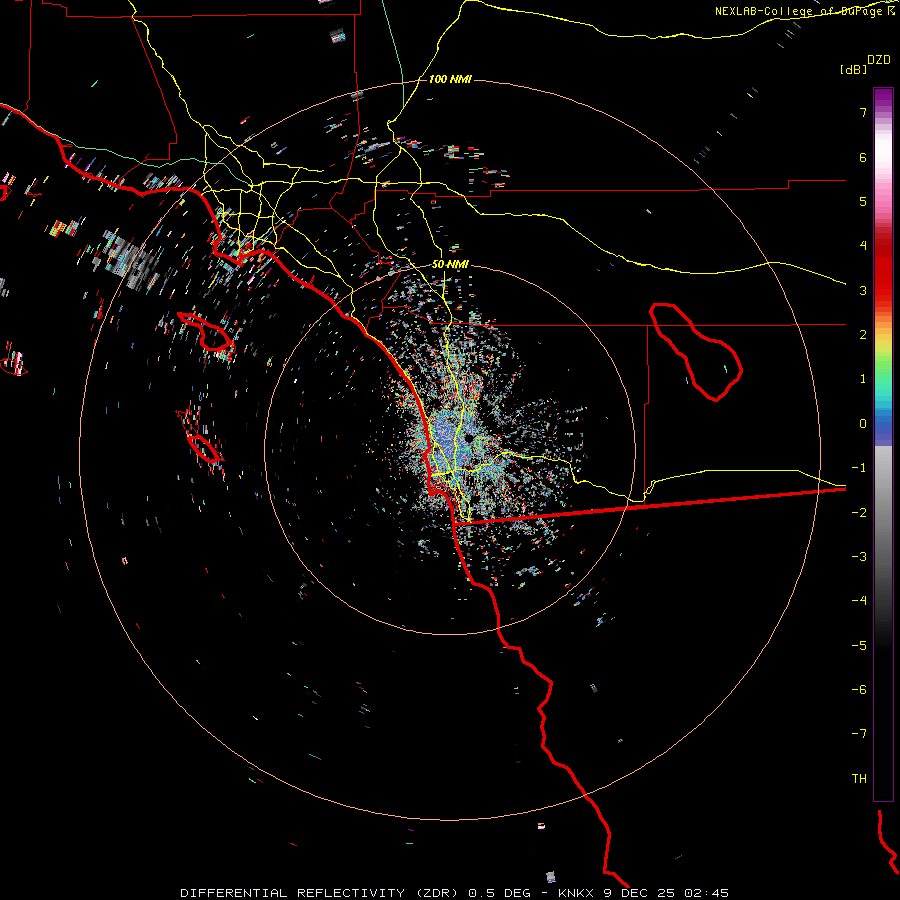Select the "-5" tick label on the scale
Screen dimensions: 900x900
pyautogui.click(x=859, y=646)
